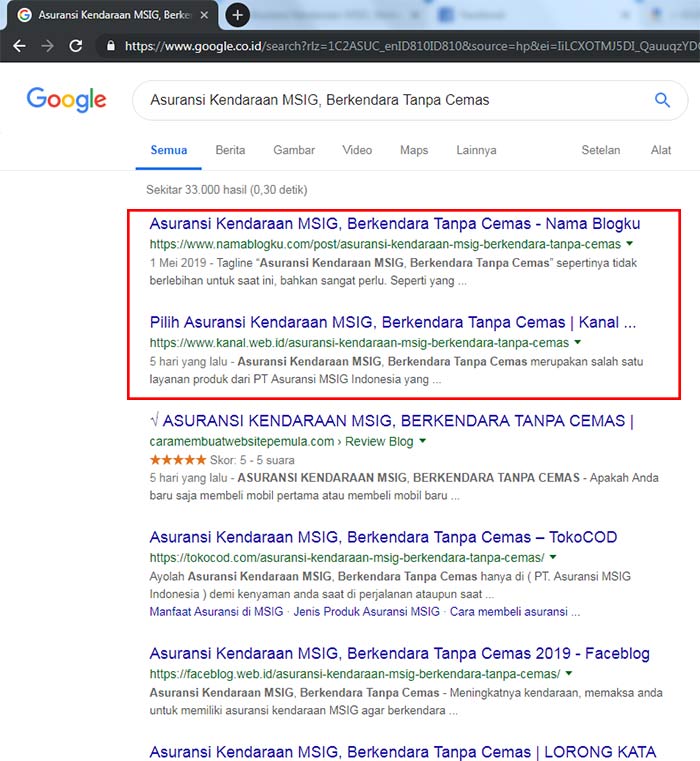Screen dimensions: 700x761
Task: Open the Setelan settings menu
Action: [x=601, y=150]
